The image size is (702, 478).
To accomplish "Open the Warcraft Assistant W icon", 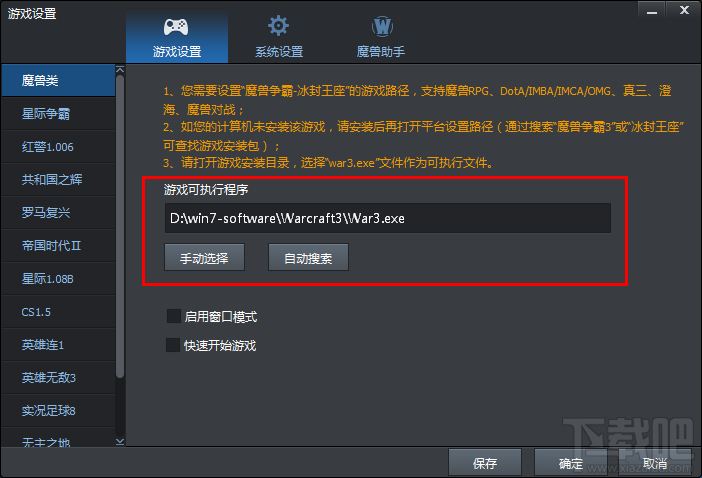I will click(x=382, y=26).
